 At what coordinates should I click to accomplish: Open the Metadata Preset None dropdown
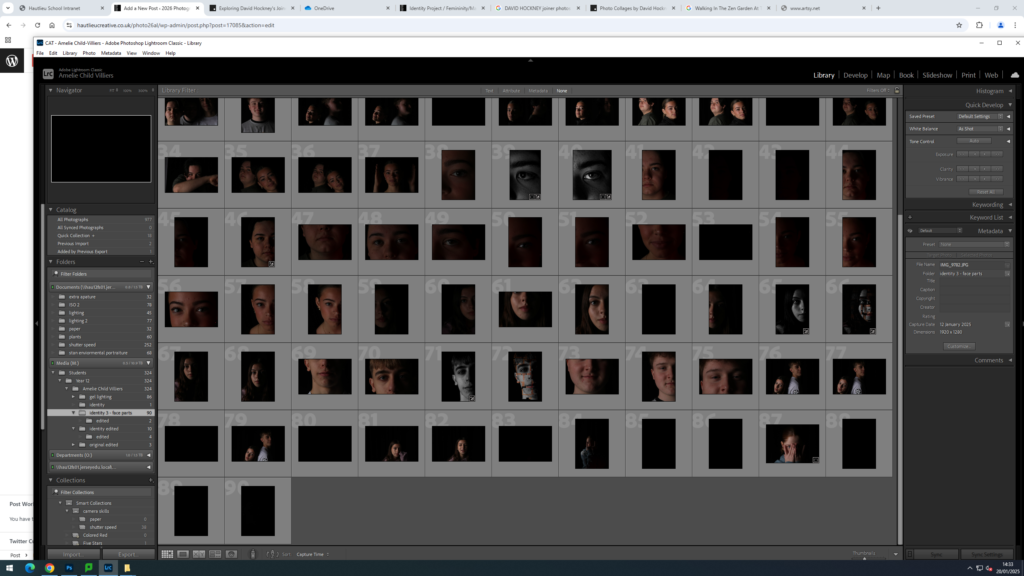pos(974,244)
